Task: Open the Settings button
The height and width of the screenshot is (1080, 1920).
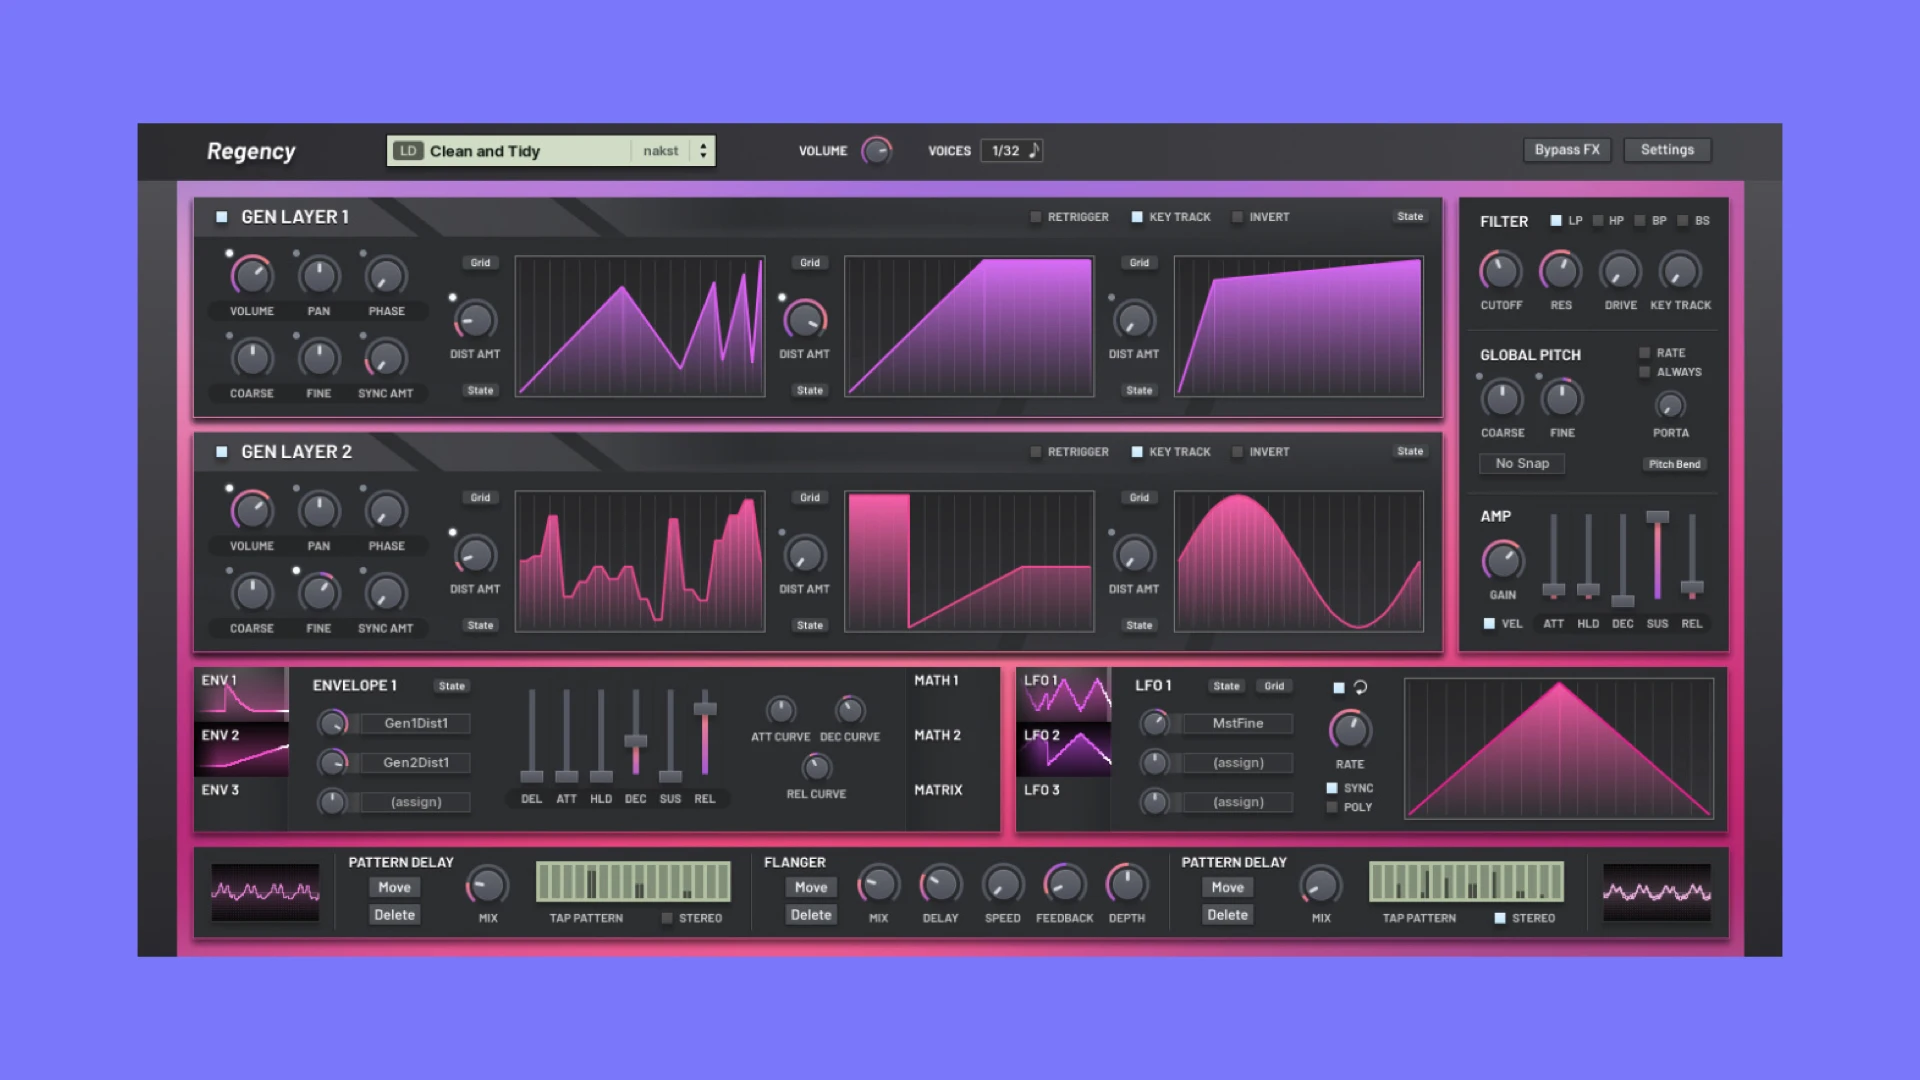Action: (x=1667, y=150)
